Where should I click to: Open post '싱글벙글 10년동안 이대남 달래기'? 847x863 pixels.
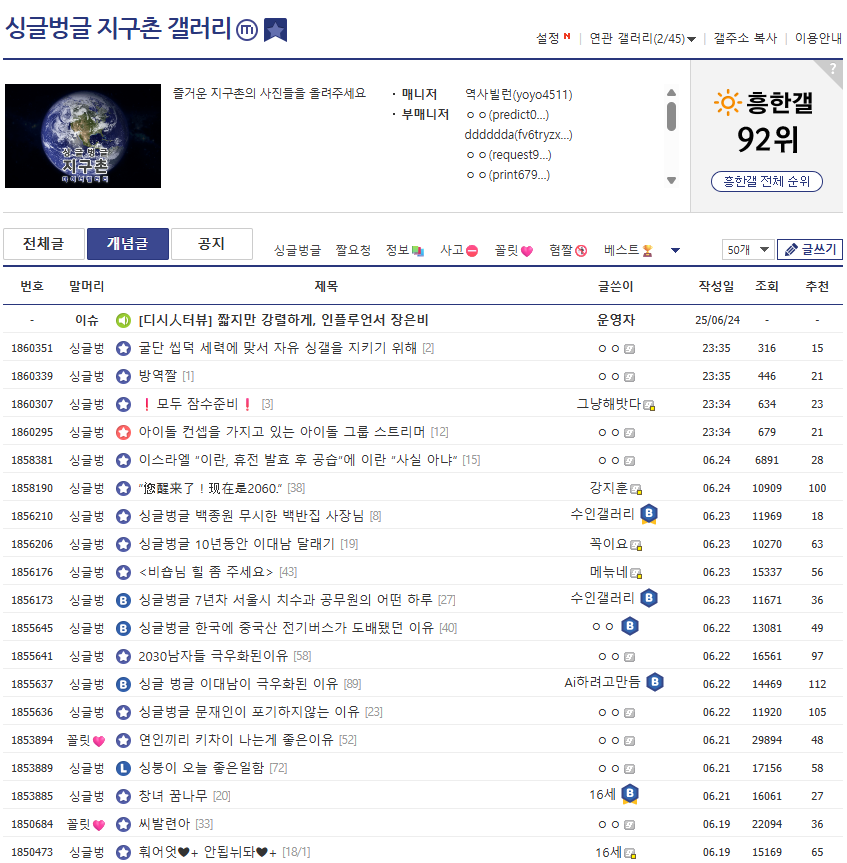click(x=237, y=544)
